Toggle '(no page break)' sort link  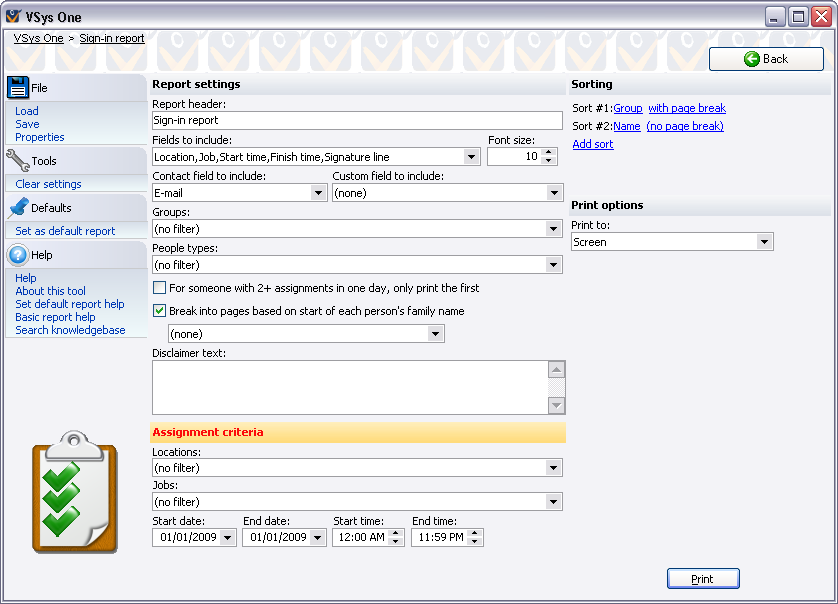pos(685,126)
